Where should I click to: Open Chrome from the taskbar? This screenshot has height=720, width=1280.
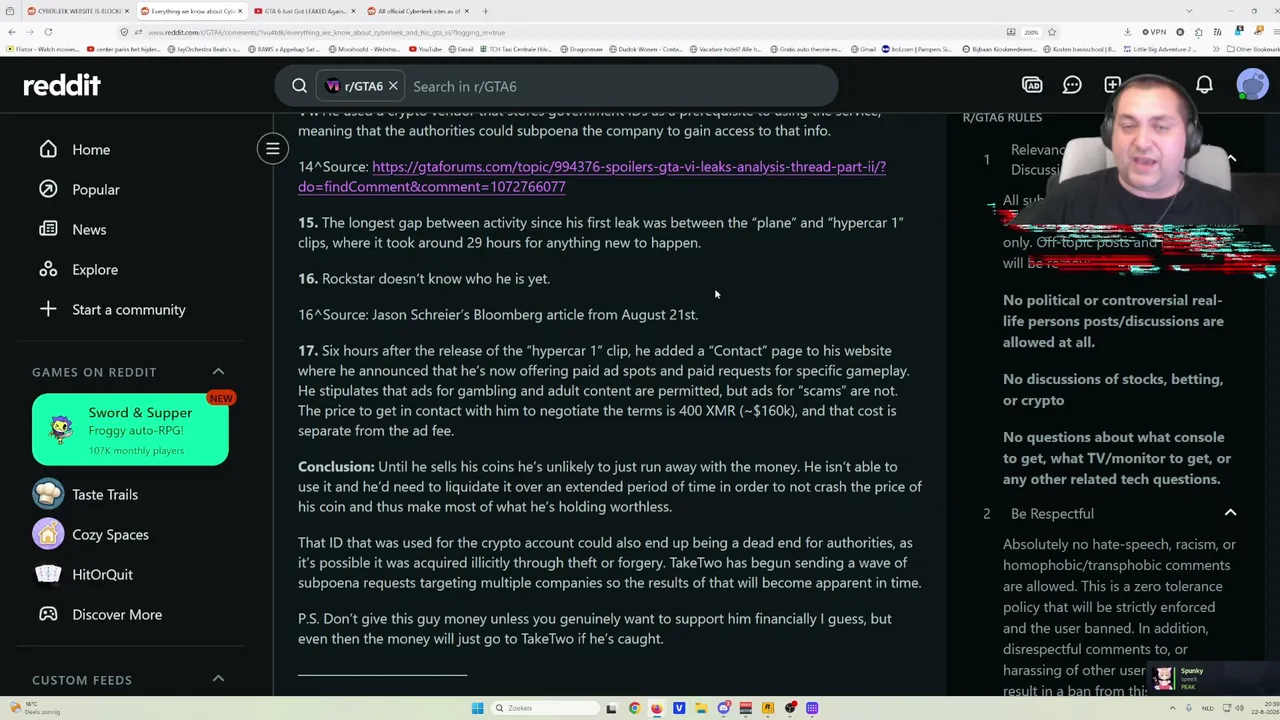tap(634, 708)
